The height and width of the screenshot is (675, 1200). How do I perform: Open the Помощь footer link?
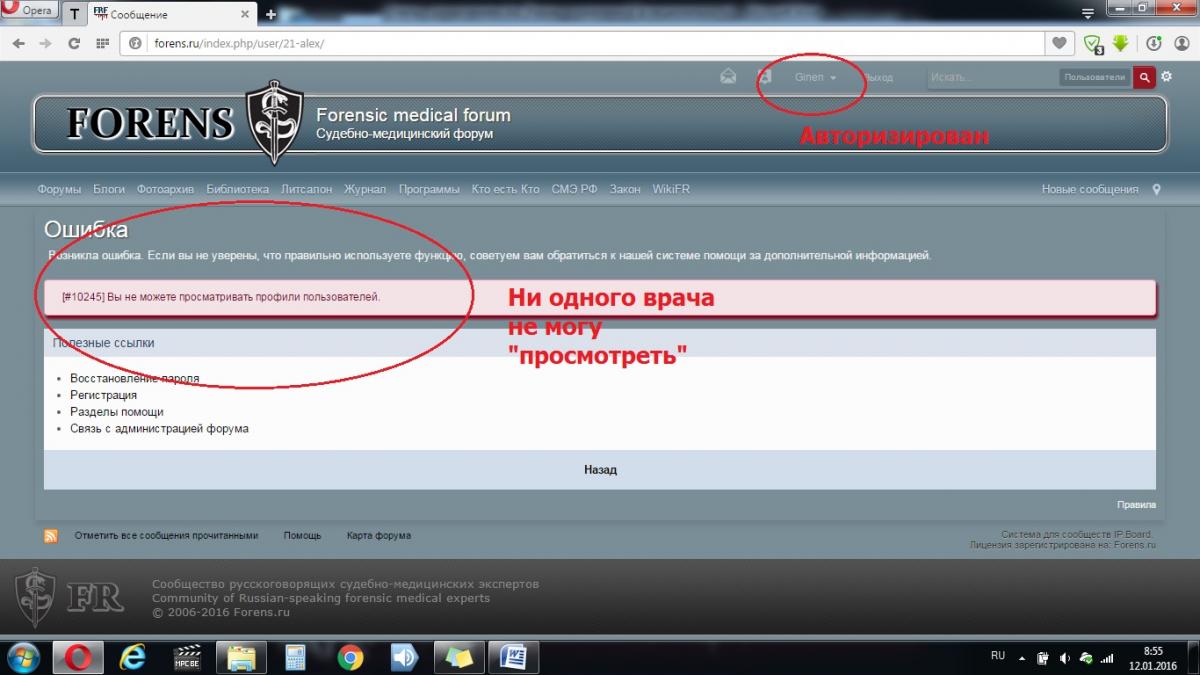pos(302,536)
